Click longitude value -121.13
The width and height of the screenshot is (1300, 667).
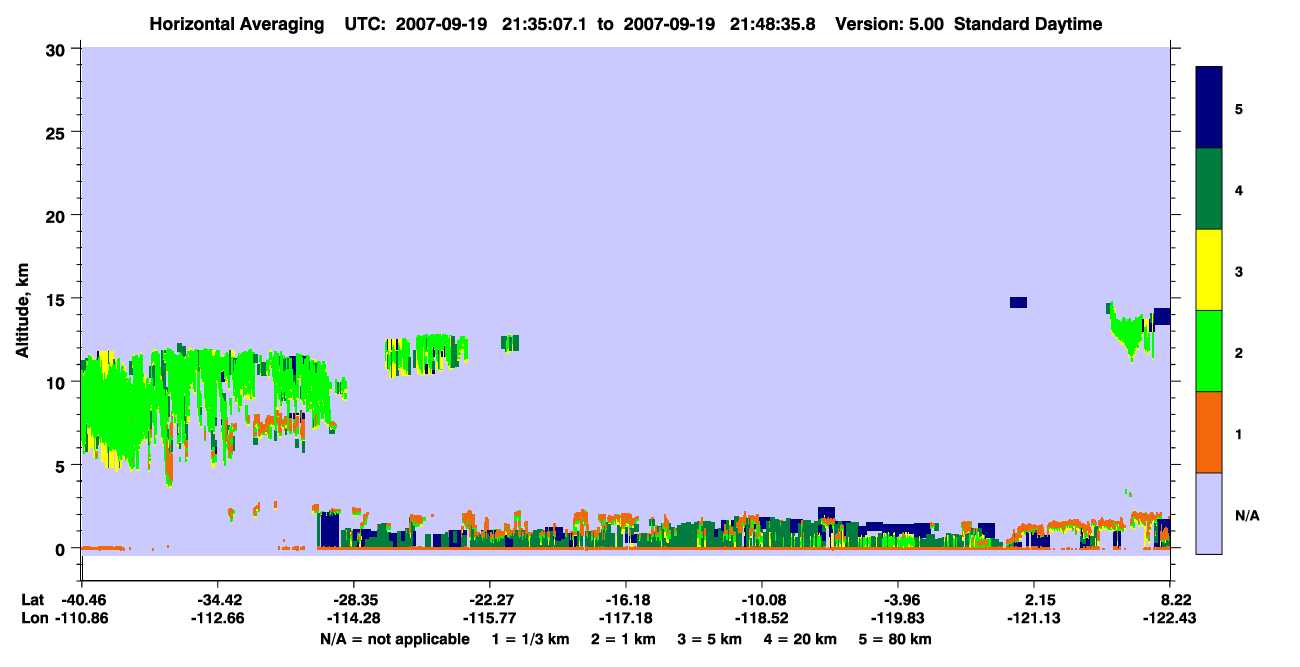(1034, 618)
